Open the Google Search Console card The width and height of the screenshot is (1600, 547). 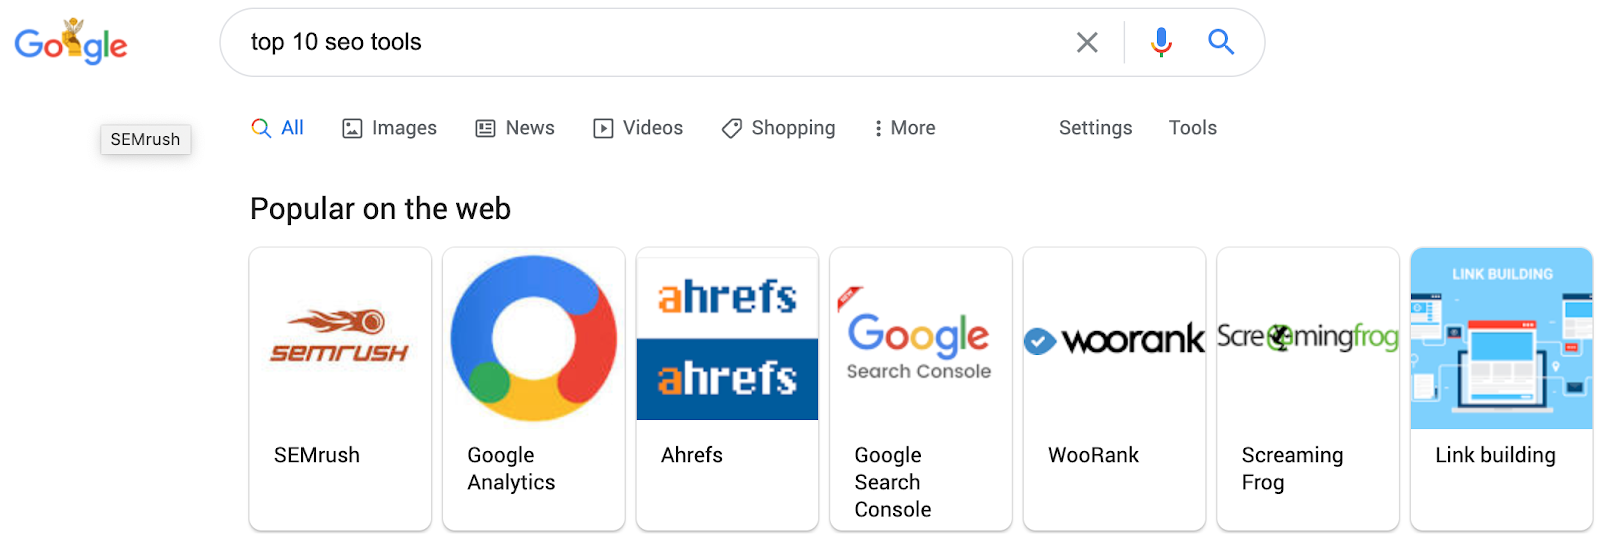tap(921, 389)
